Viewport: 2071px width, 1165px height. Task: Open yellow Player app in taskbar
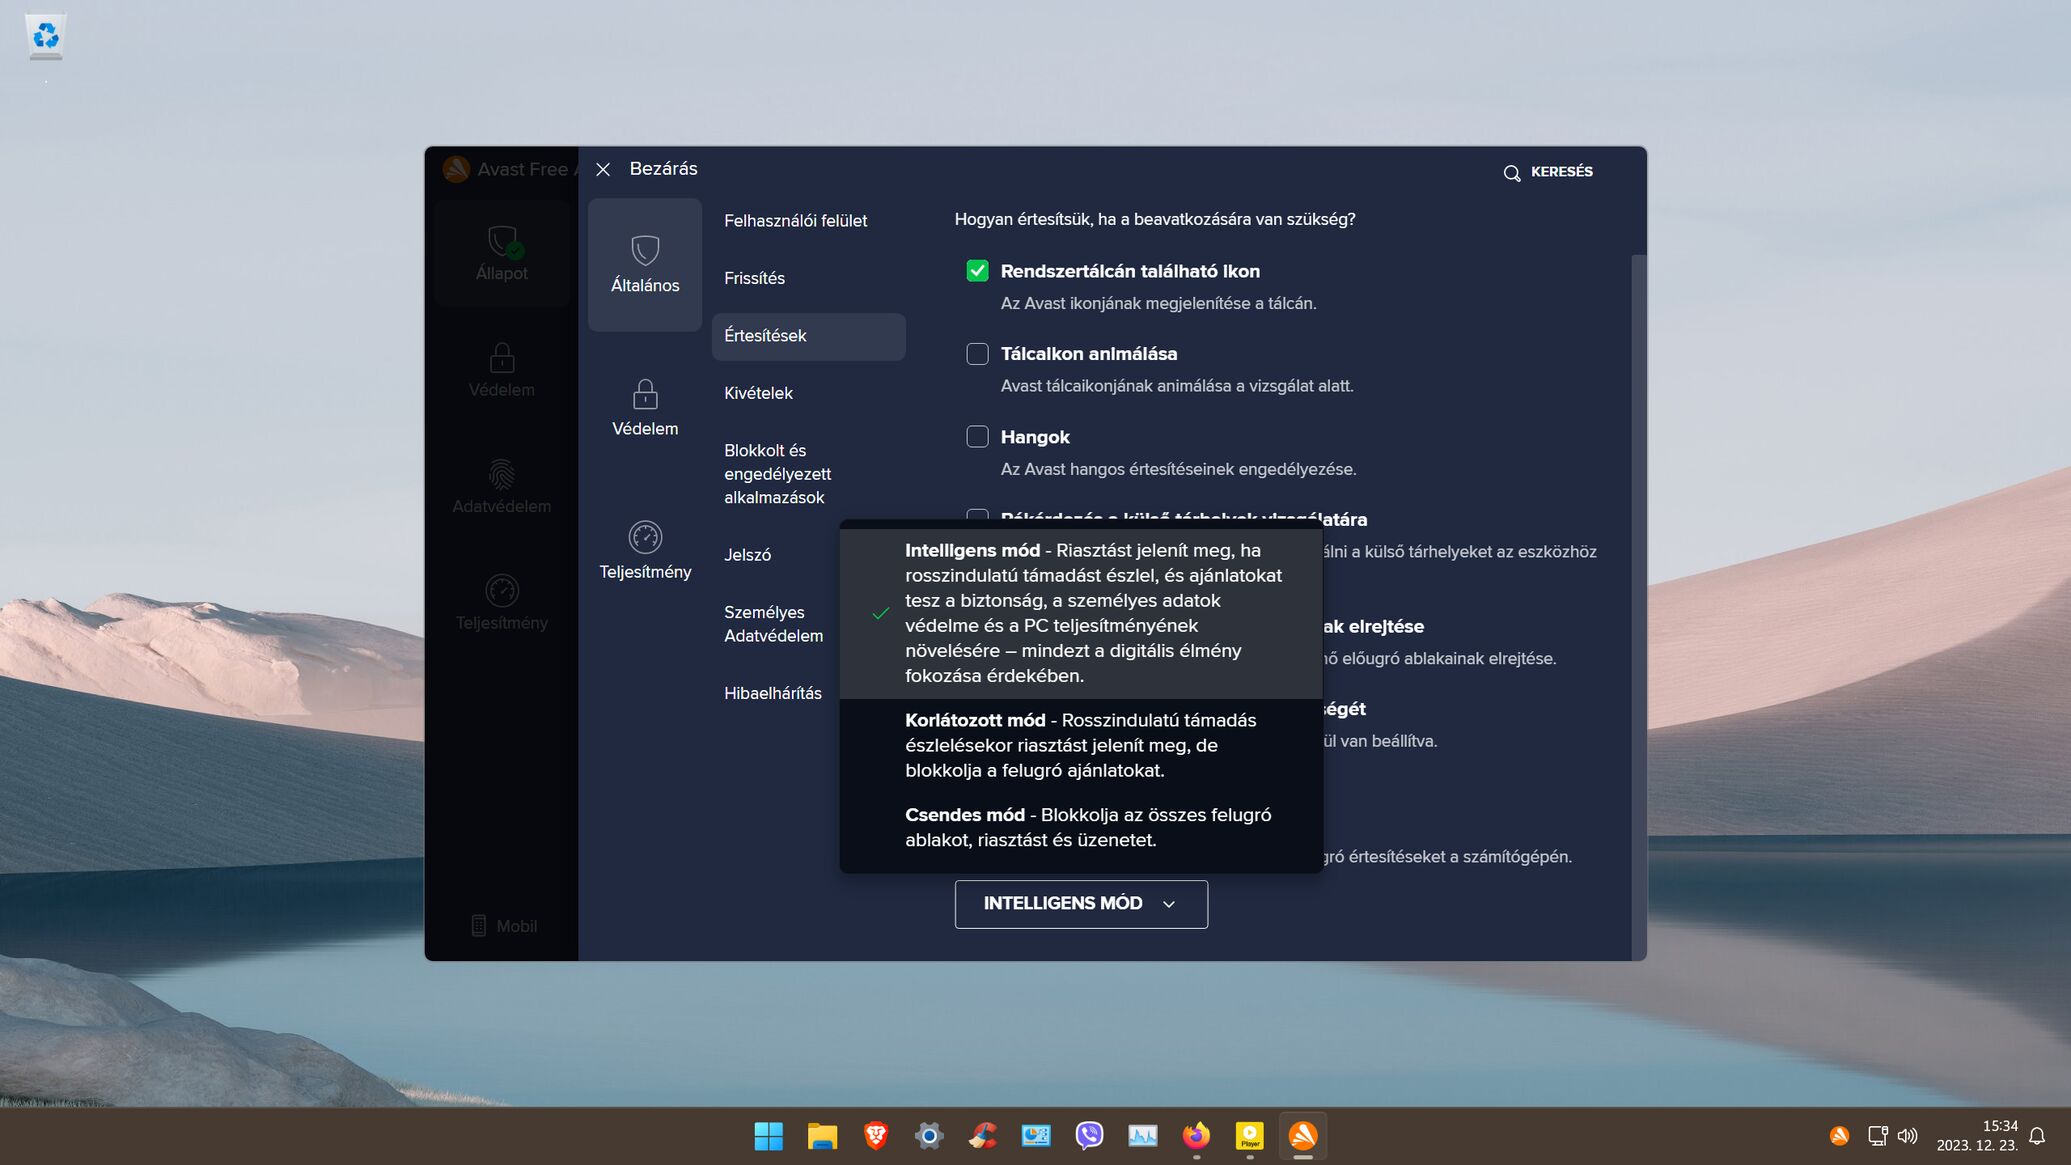pyautogui.click(x=1250, y=1136)
